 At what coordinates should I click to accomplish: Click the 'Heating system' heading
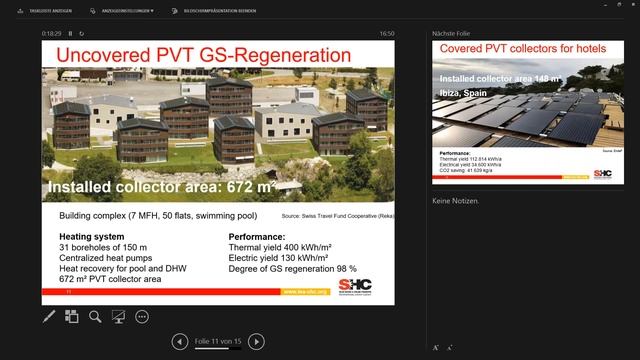click(92, 237)
